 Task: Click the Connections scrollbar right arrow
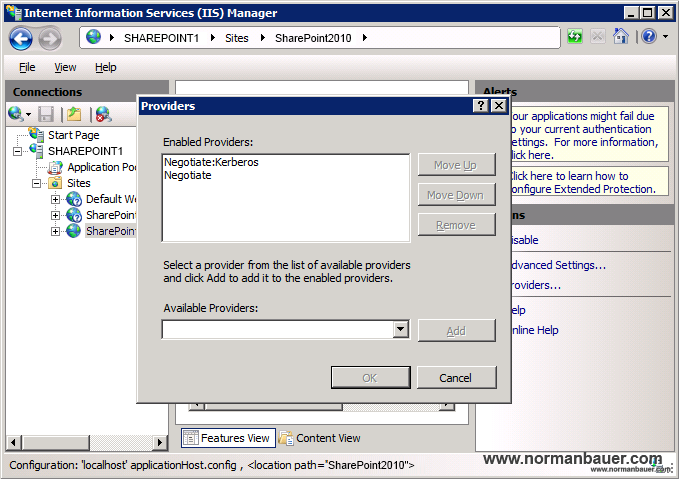pos(159,442)
